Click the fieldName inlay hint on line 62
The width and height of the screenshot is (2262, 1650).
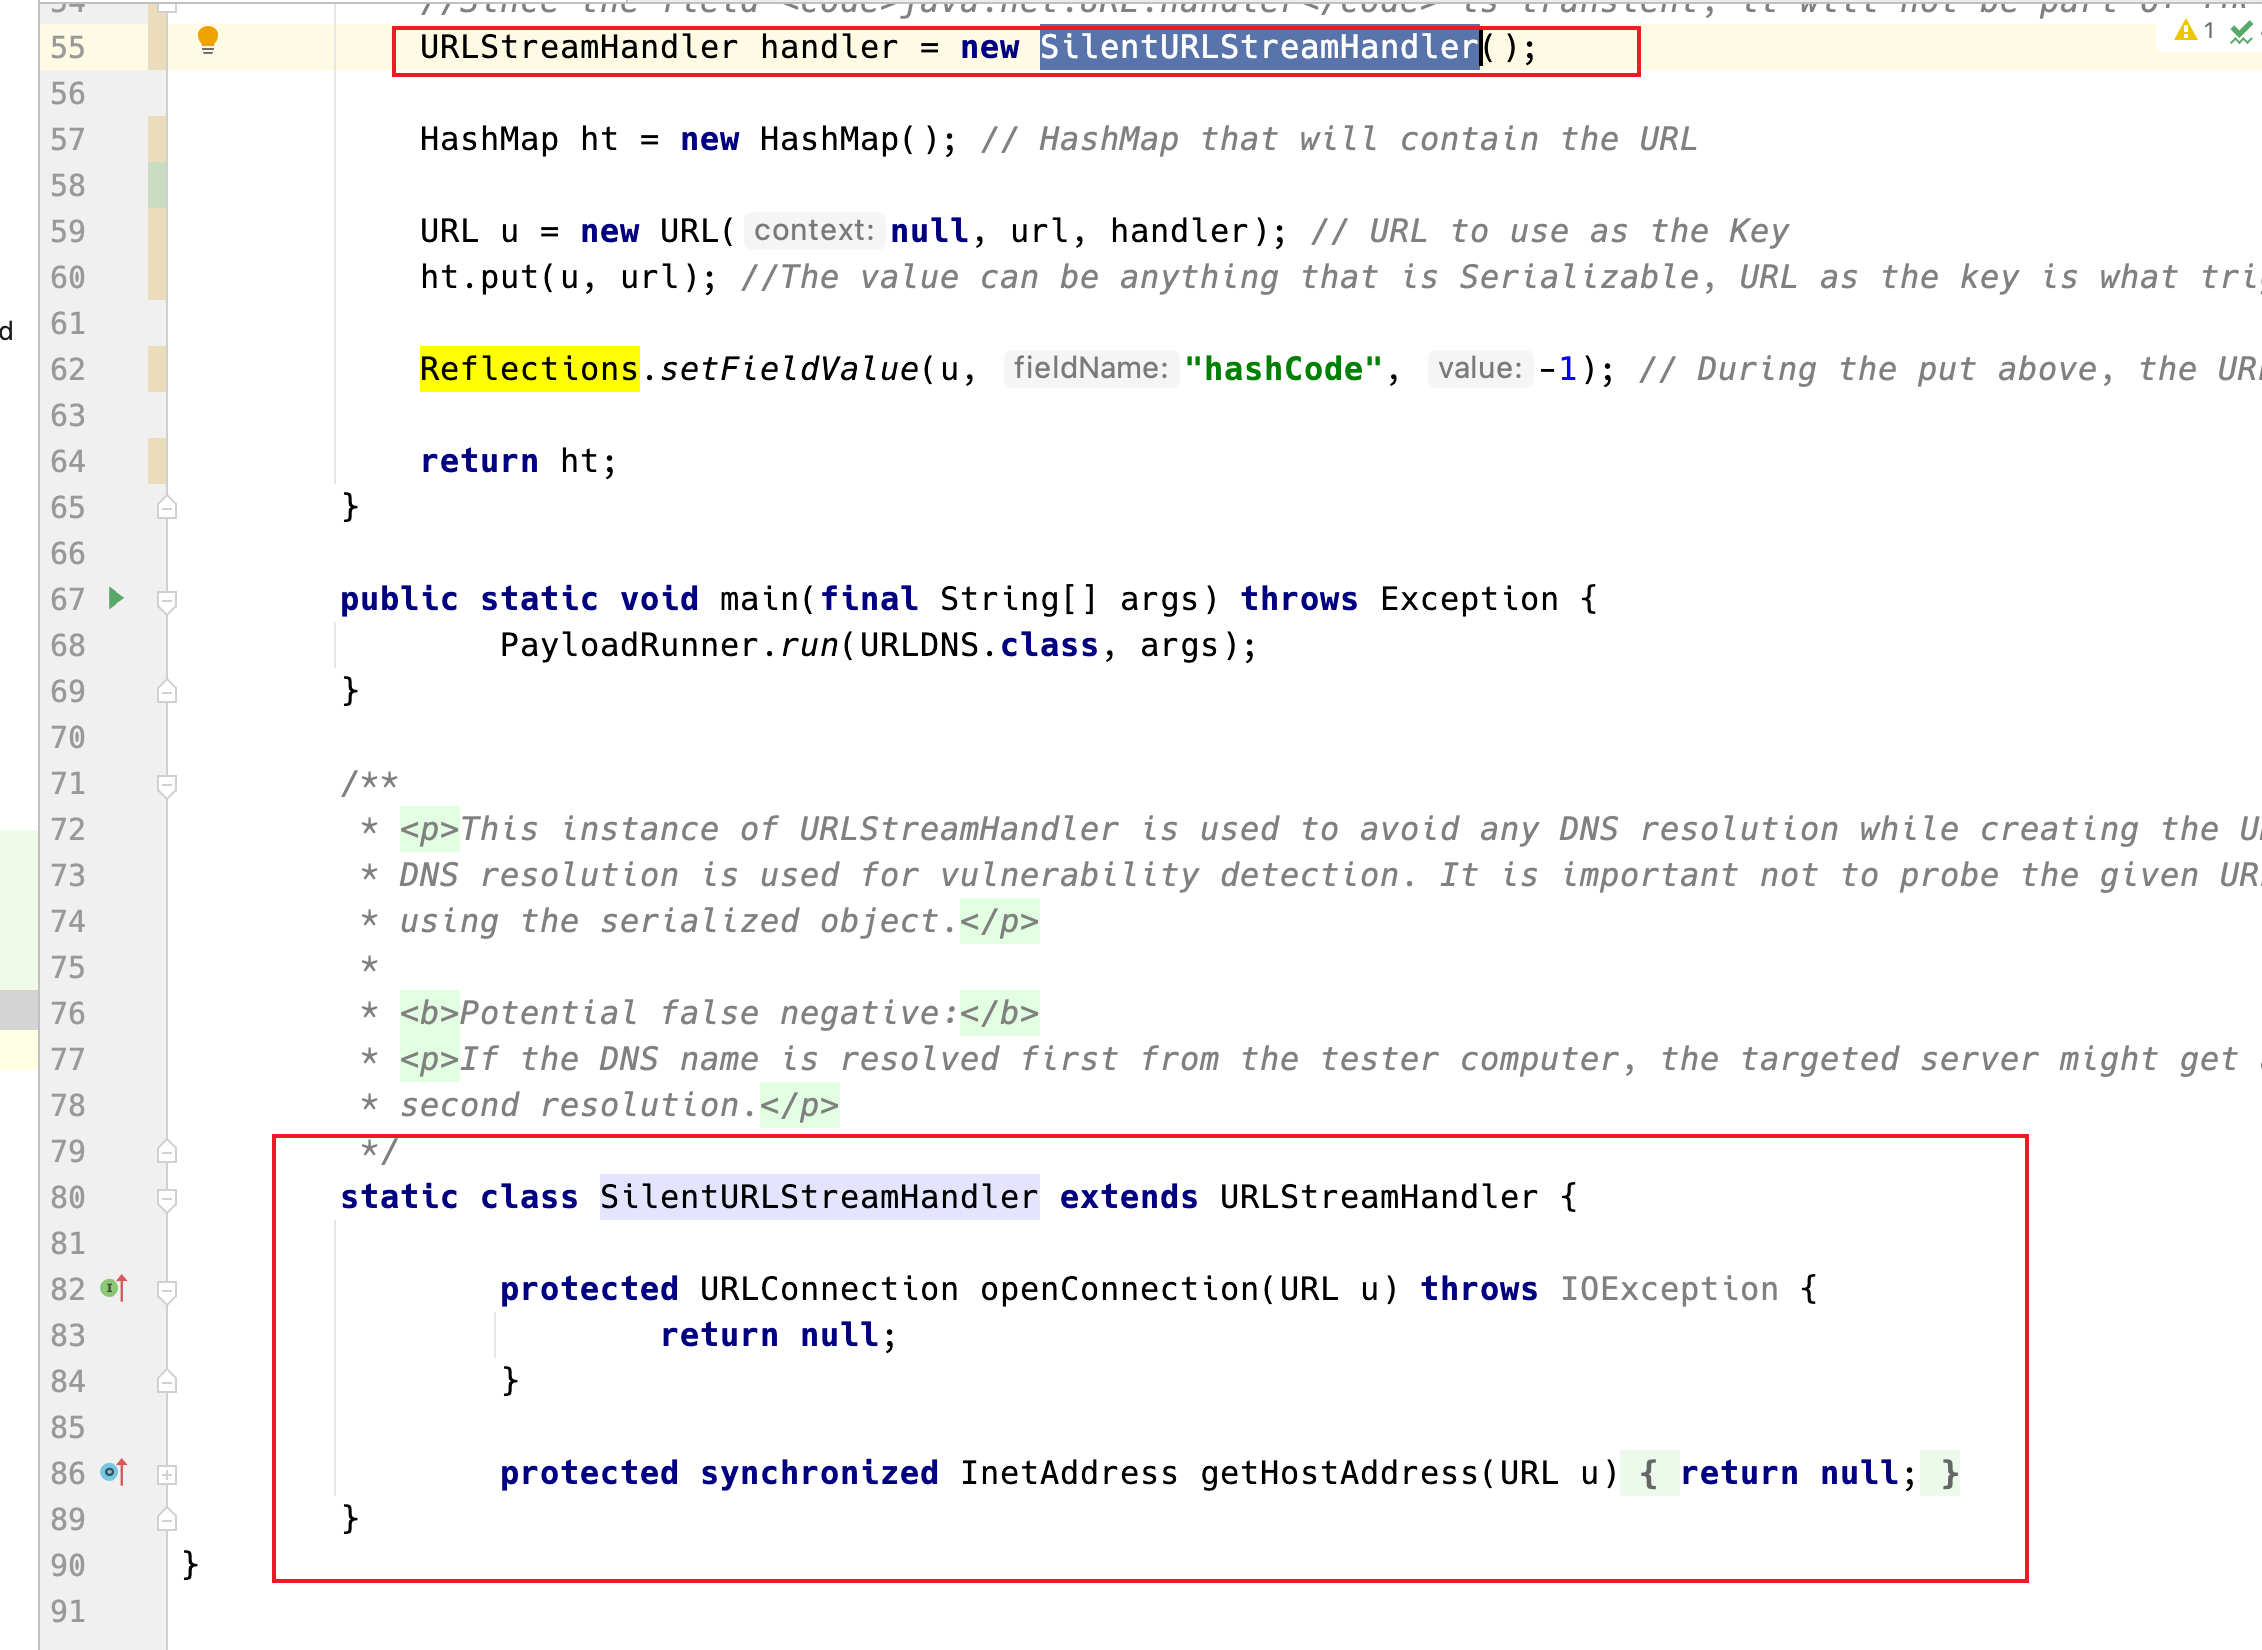1092,368
